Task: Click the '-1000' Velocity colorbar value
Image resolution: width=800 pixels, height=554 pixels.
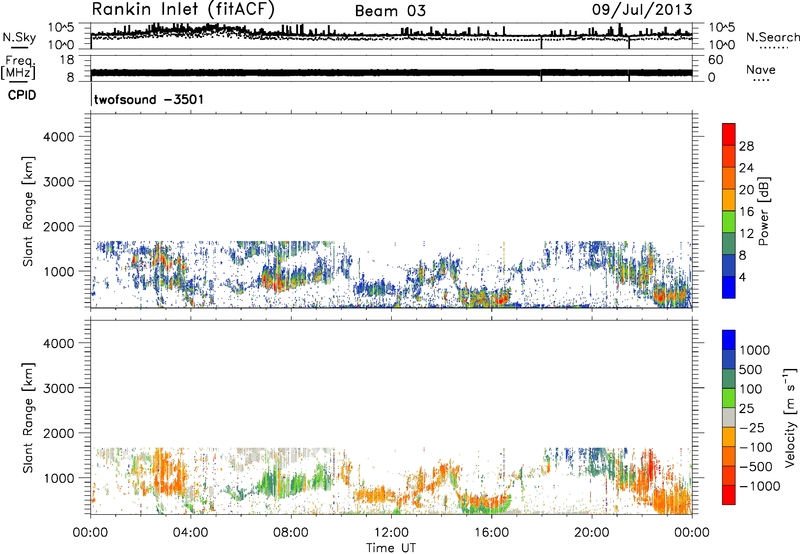Action: [760, 486]
